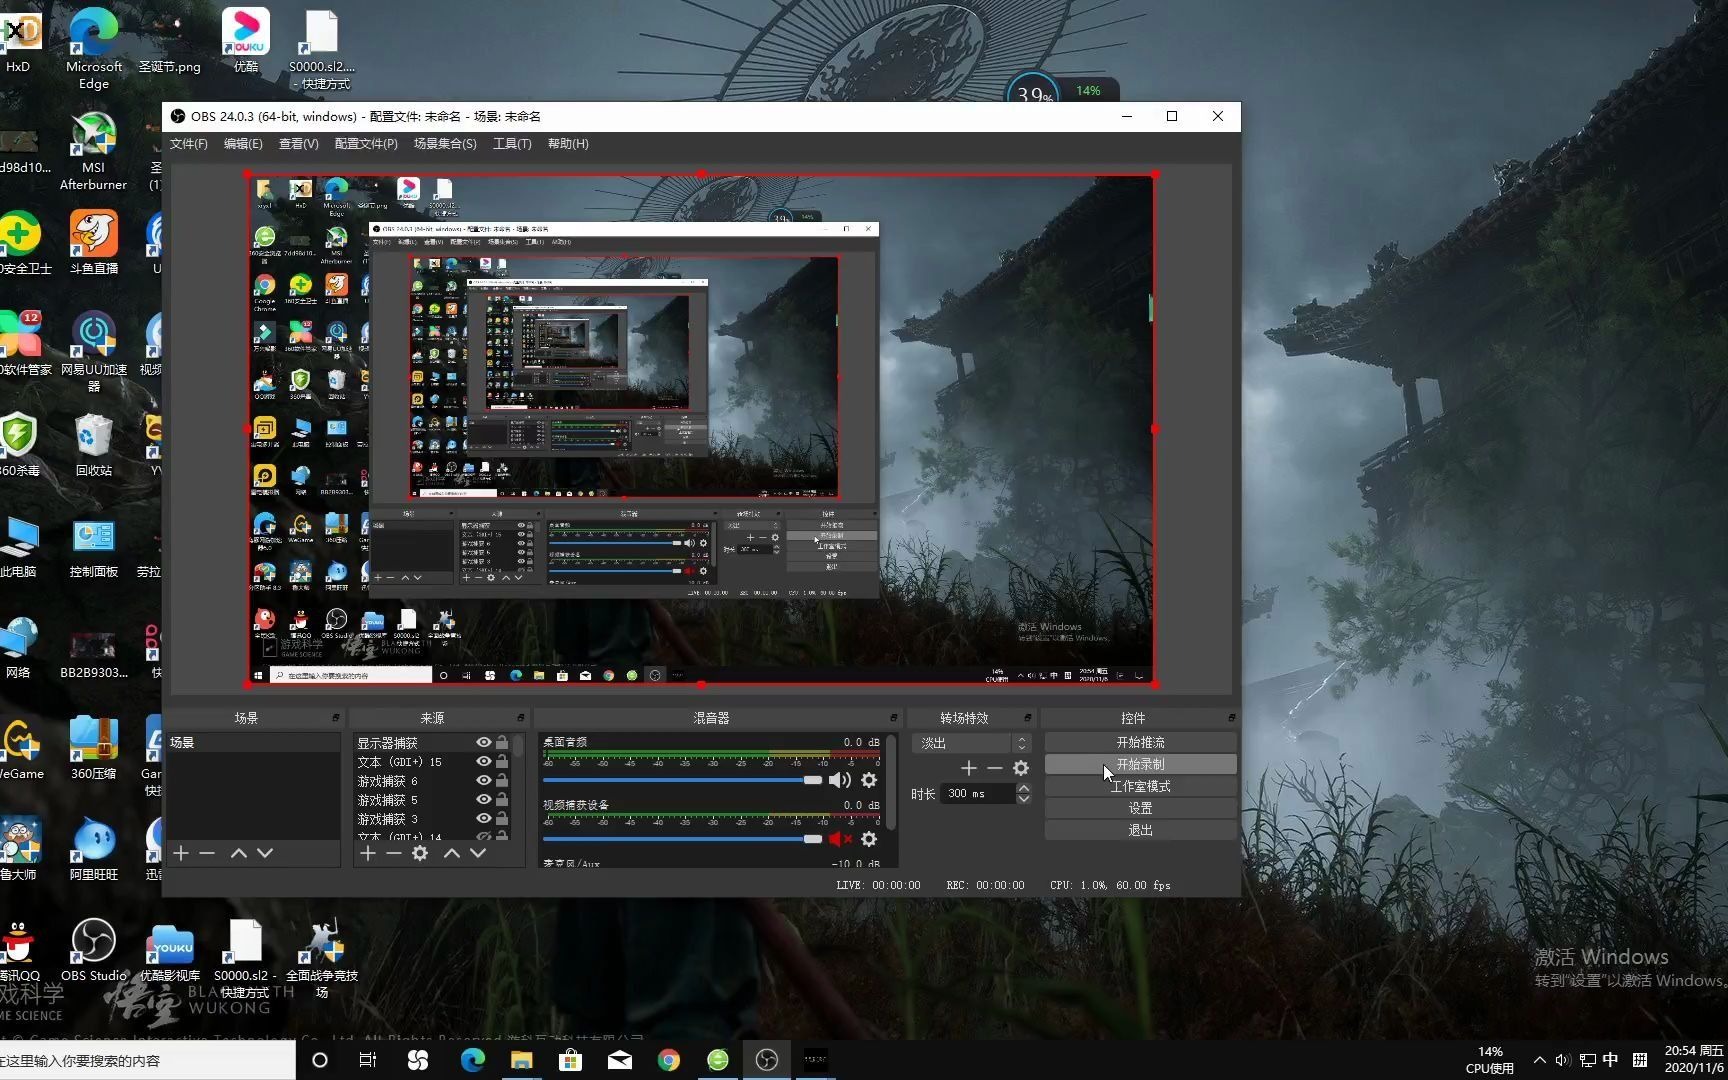
Task: Open transition properties gear icon
Action: click(1021, 768)
